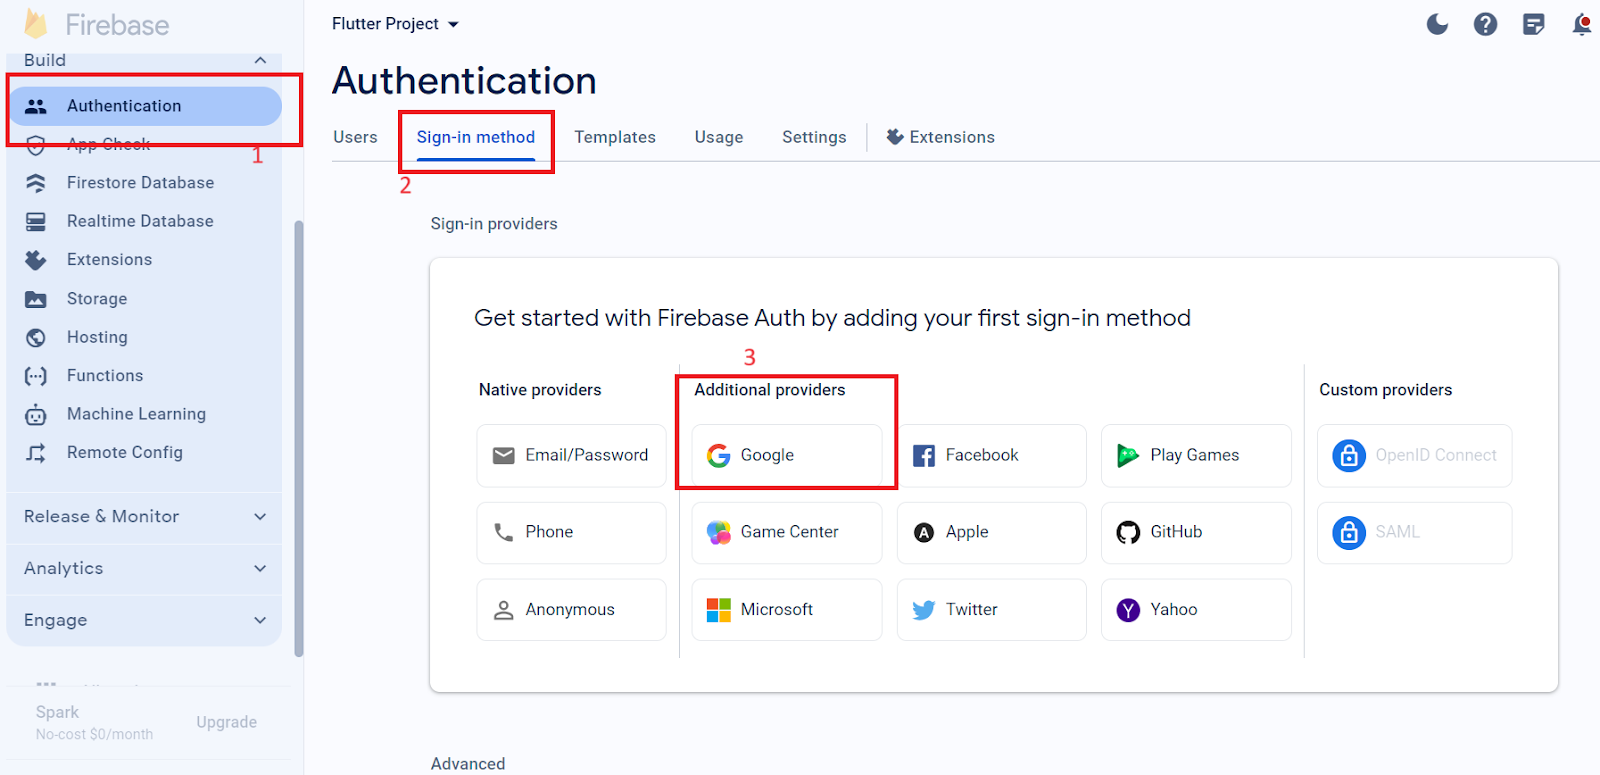
Task: Open Hosting label in the sidebar
Action: tap(97, 338)
